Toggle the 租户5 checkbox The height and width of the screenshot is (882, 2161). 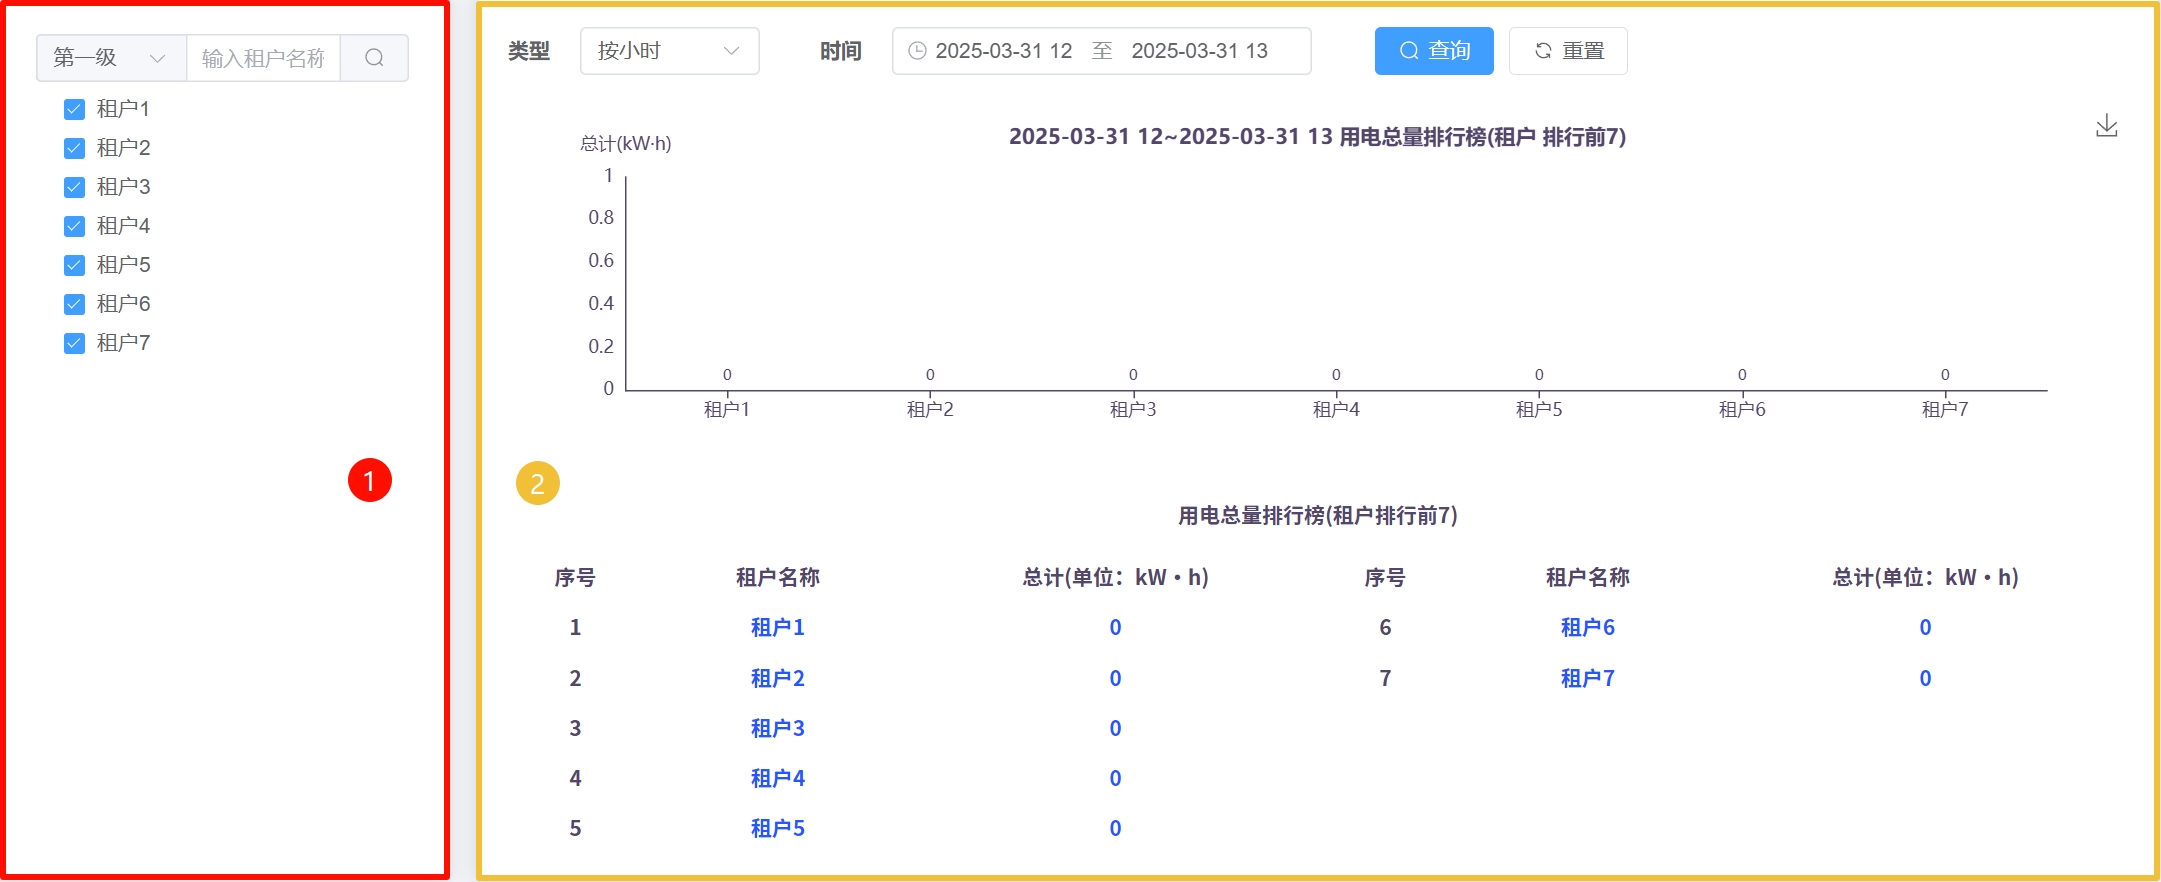pos(74,265)
